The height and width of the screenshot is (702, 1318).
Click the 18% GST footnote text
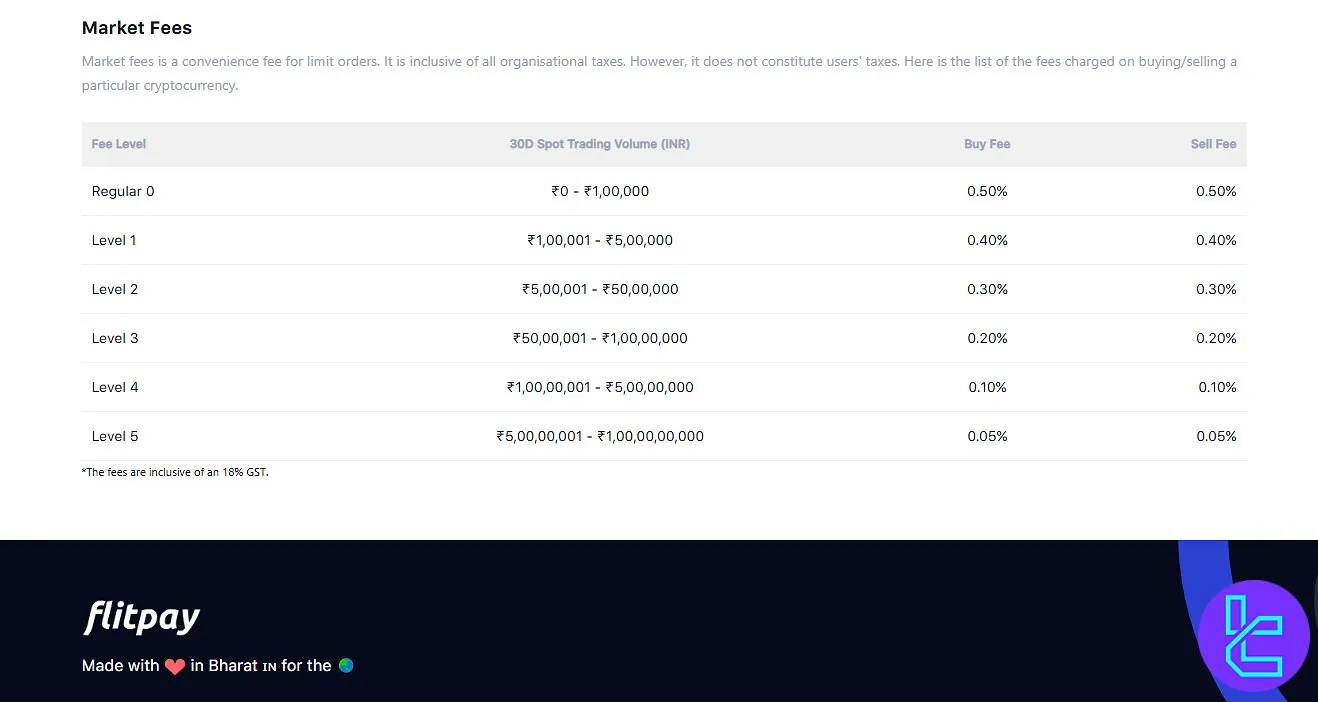[x=175, y=472]
